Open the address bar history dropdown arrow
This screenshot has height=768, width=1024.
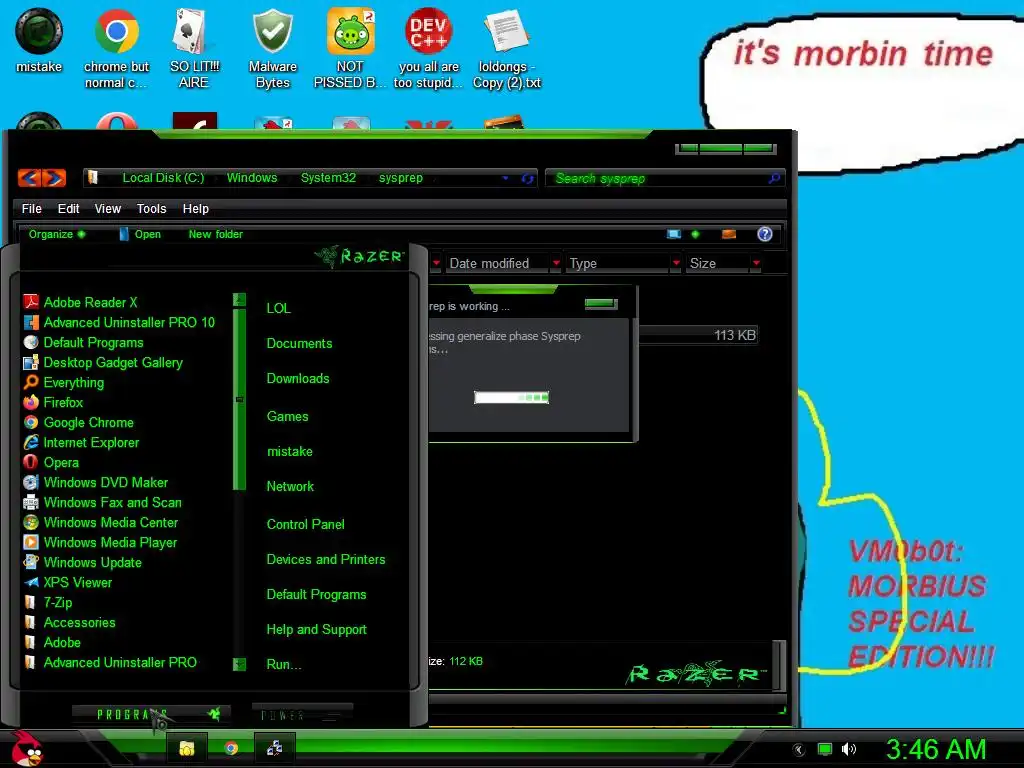pyautogui.click(x=505, y=178)
